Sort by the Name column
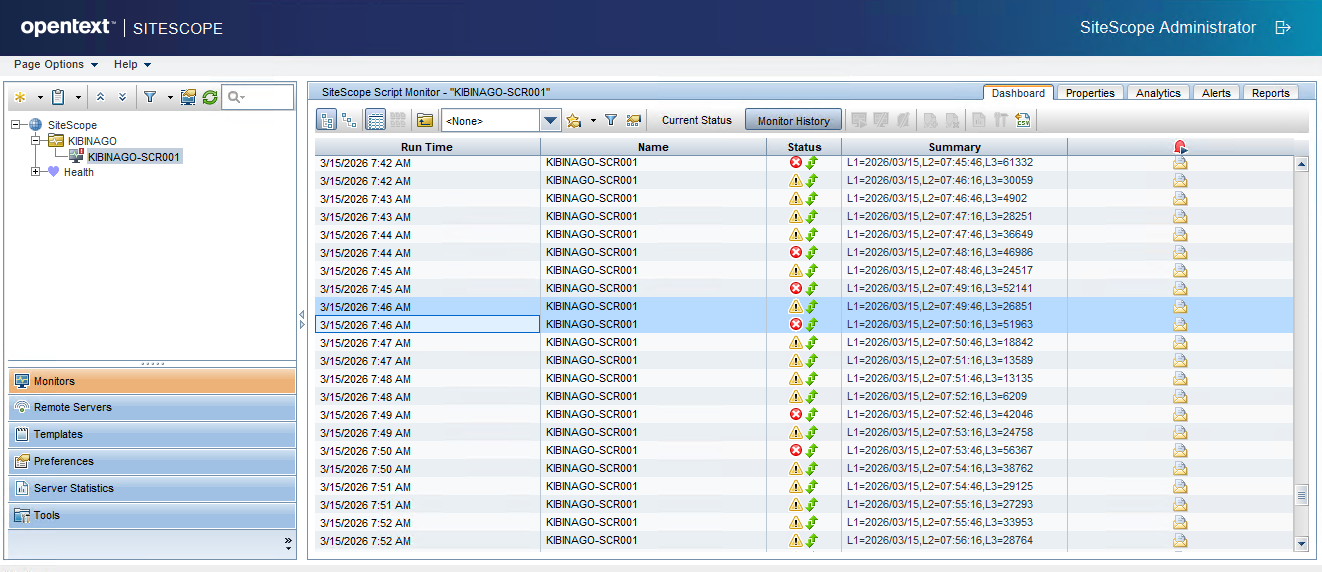 click(x=653, y=147)
